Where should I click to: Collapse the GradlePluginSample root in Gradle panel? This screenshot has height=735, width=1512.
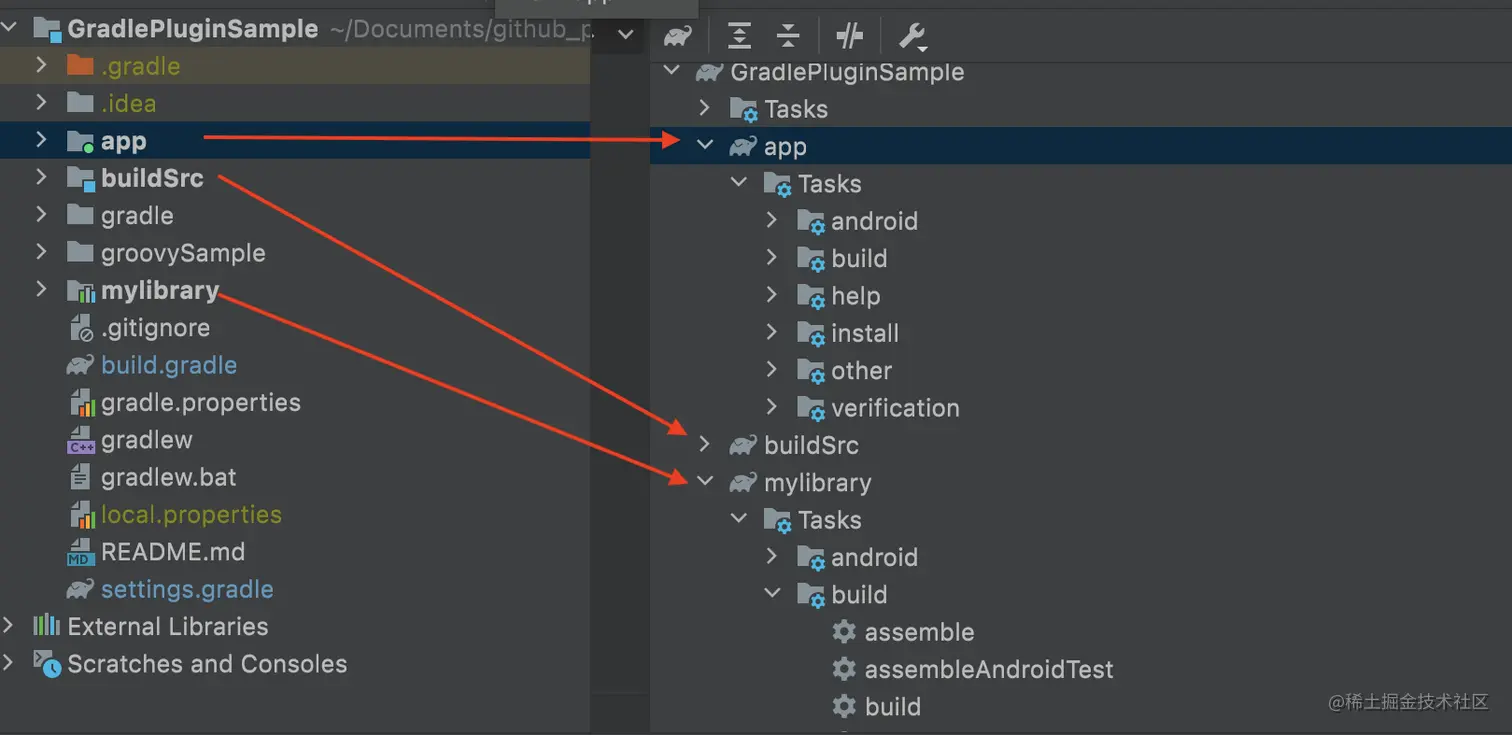(670, 71)
